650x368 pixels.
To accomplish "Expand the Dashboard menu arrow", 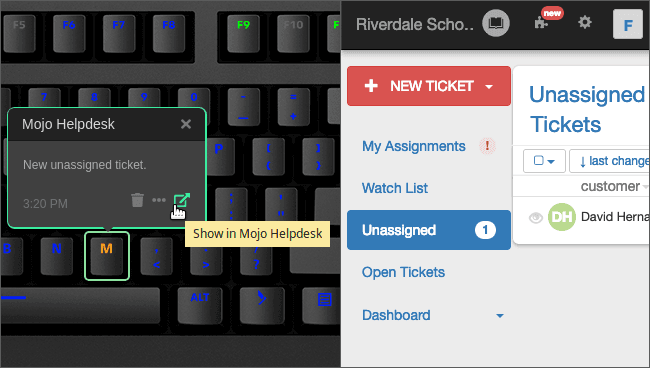I will click(x=500, y=316).
